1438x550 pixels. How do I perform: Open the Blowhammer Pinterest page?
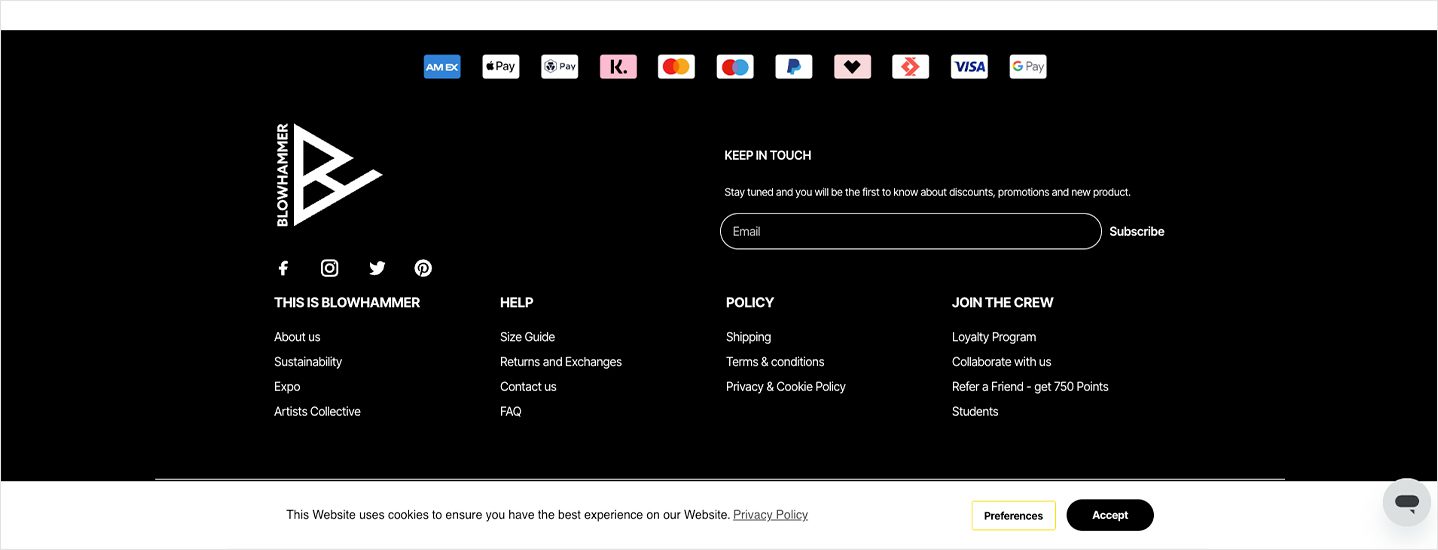point(423,268)
